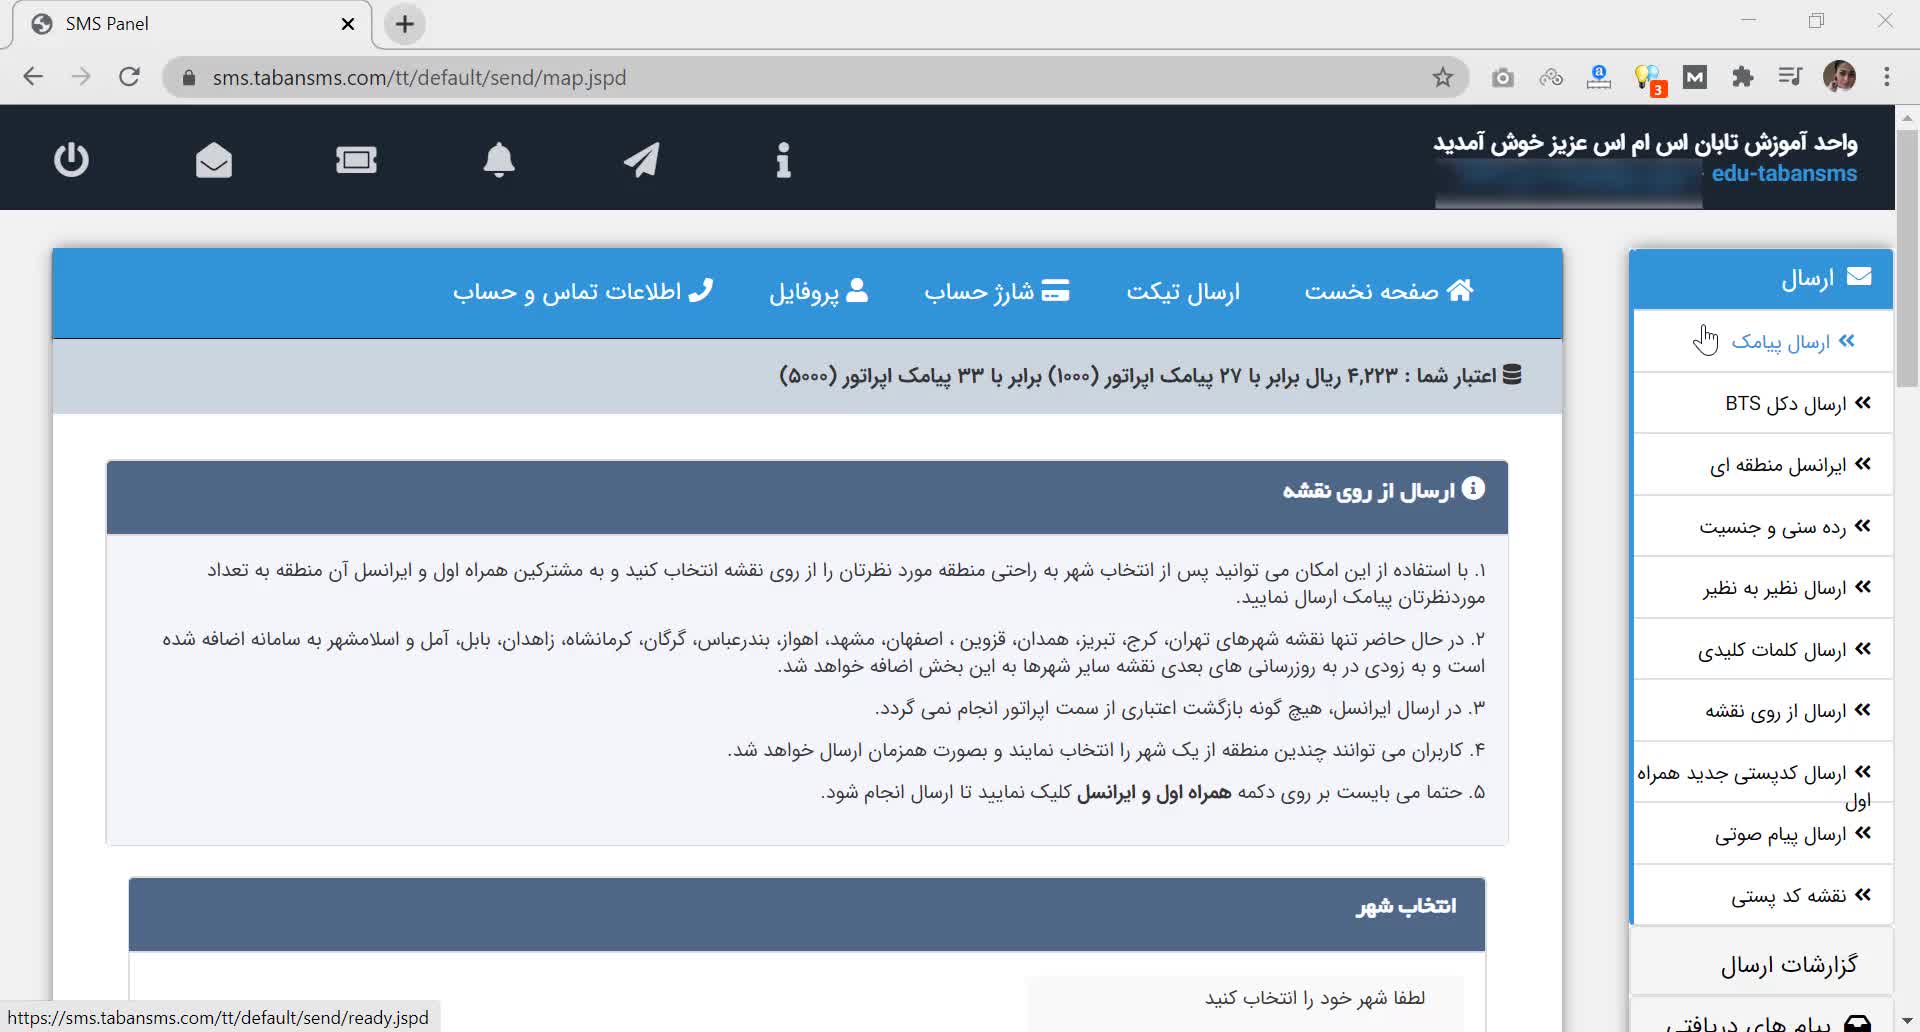Open notifications bell icon
Viewport: 1920px width, 1032px height.
(499, 160)
